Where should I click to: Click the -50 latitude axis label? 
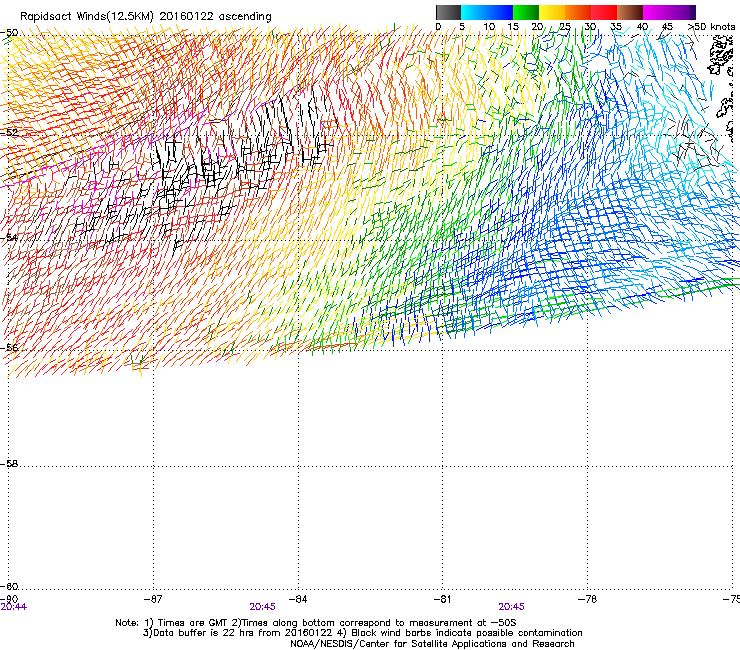tap(9, 33)
